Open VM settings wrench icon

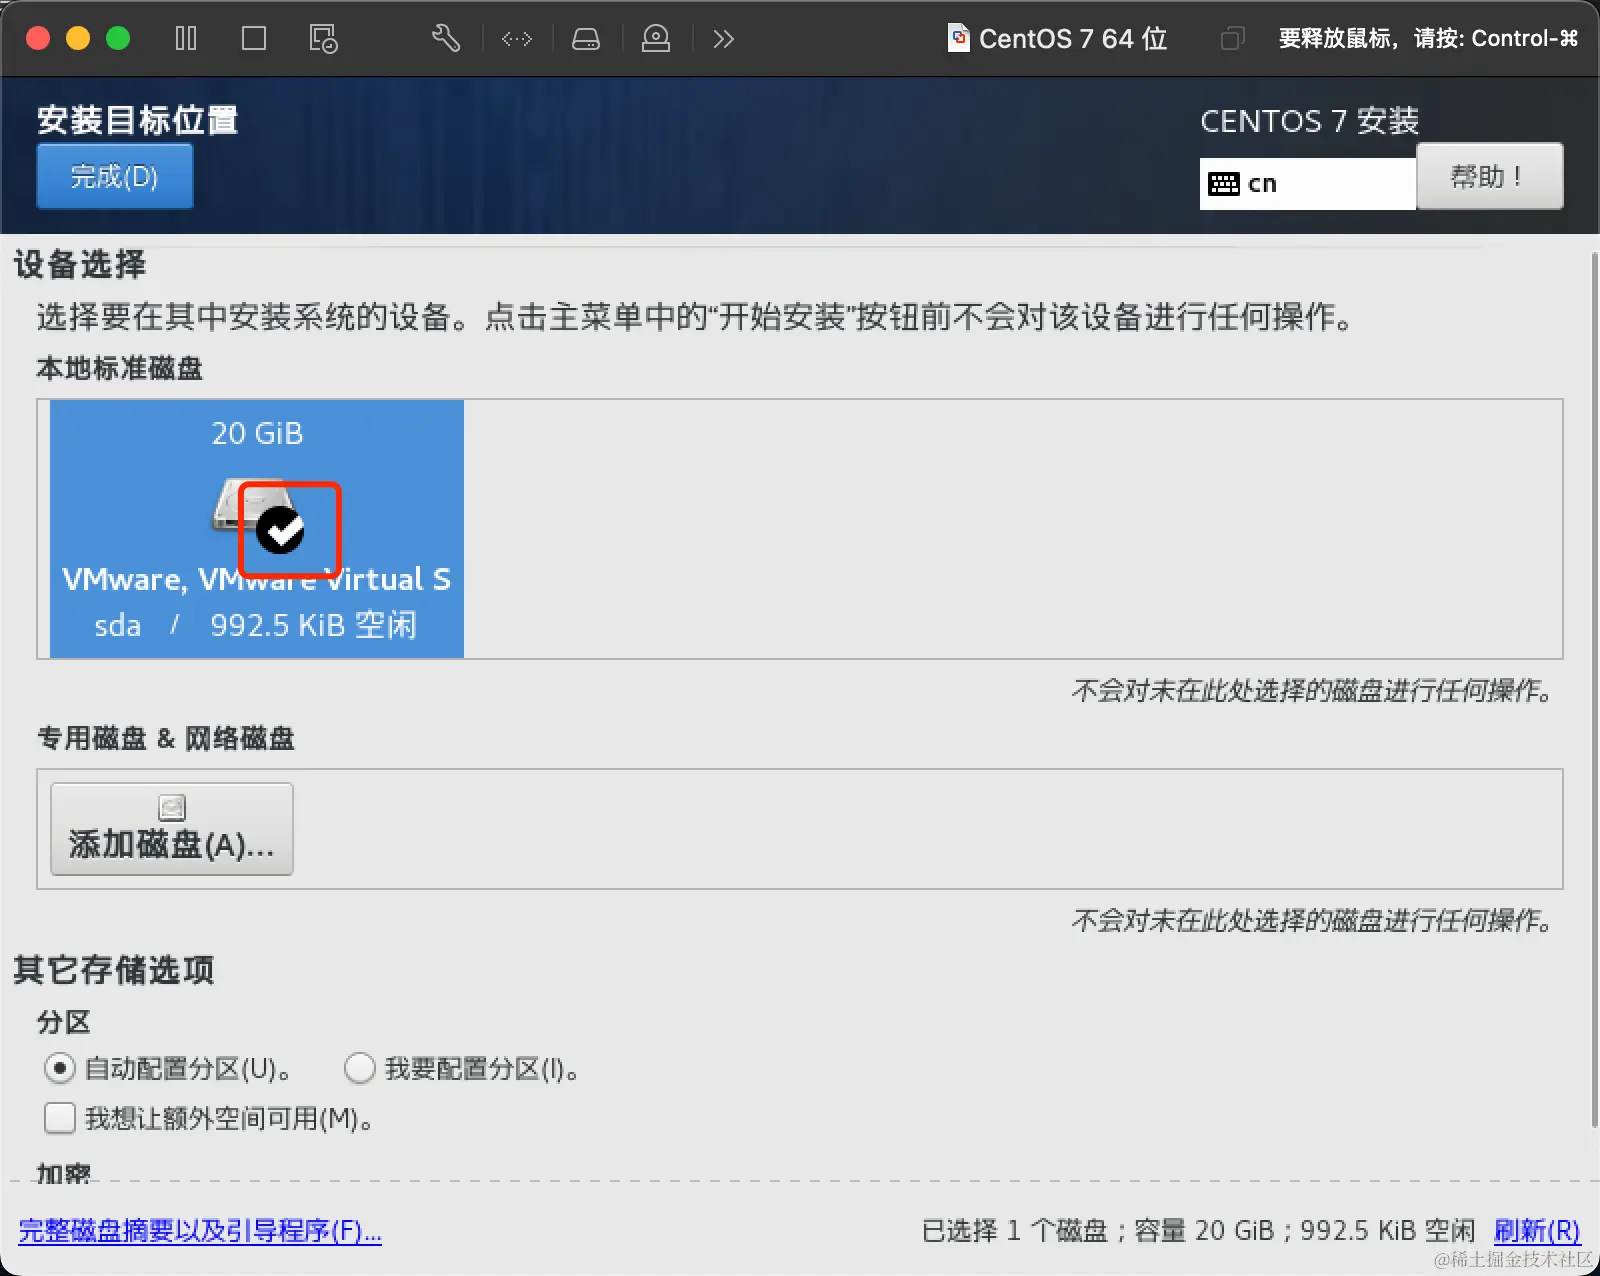pyautogui.click(x=446, y=39)
